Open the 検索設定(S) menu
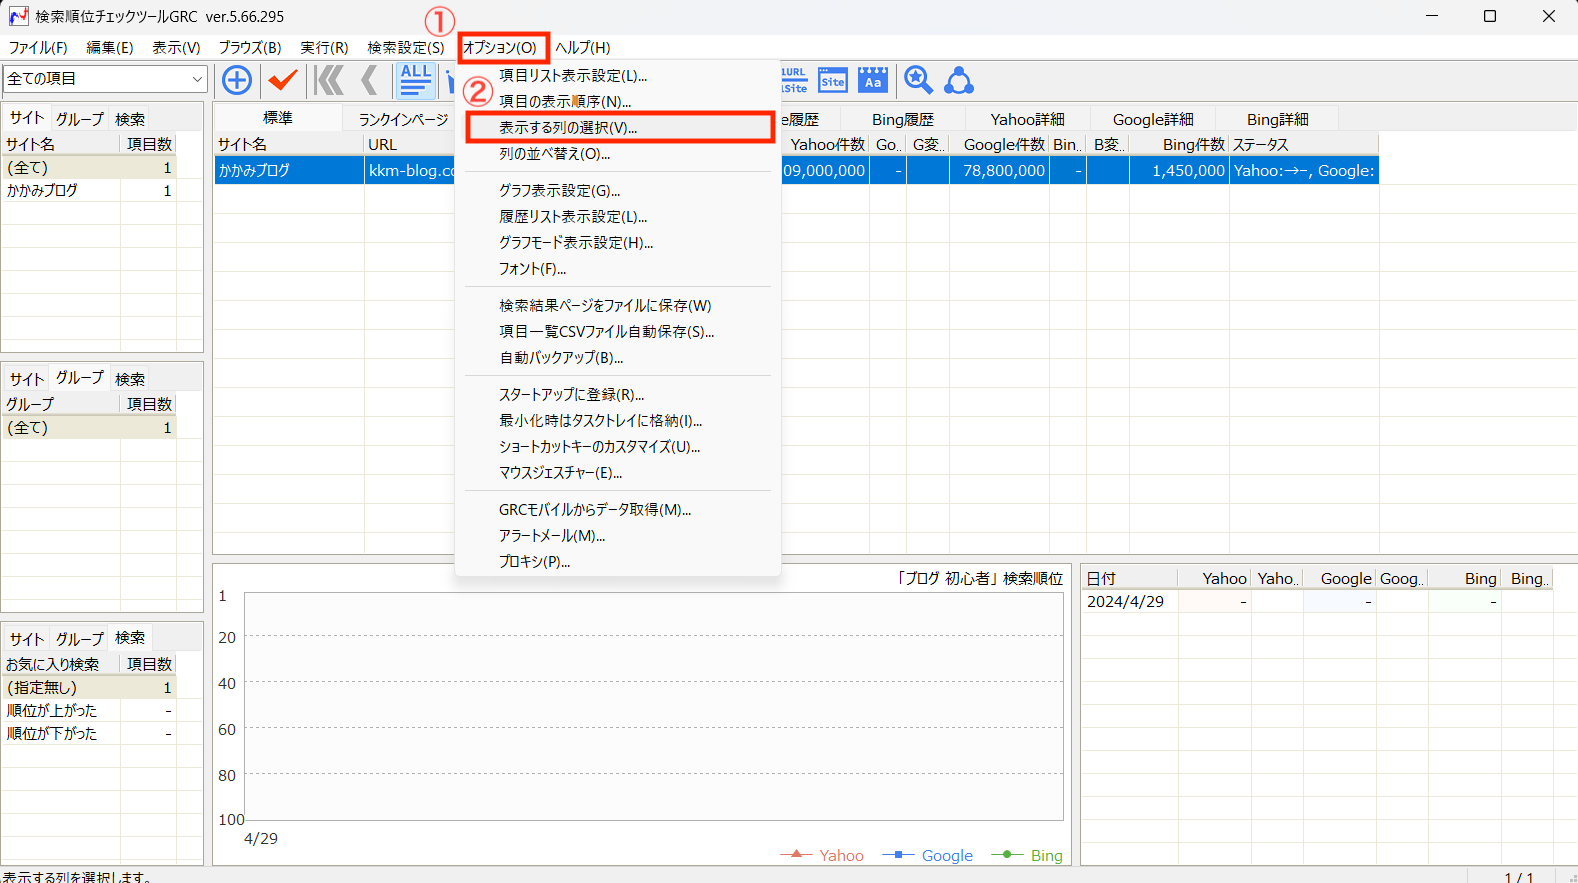This screenshot has height=883, width=1578. click(405, 47)
